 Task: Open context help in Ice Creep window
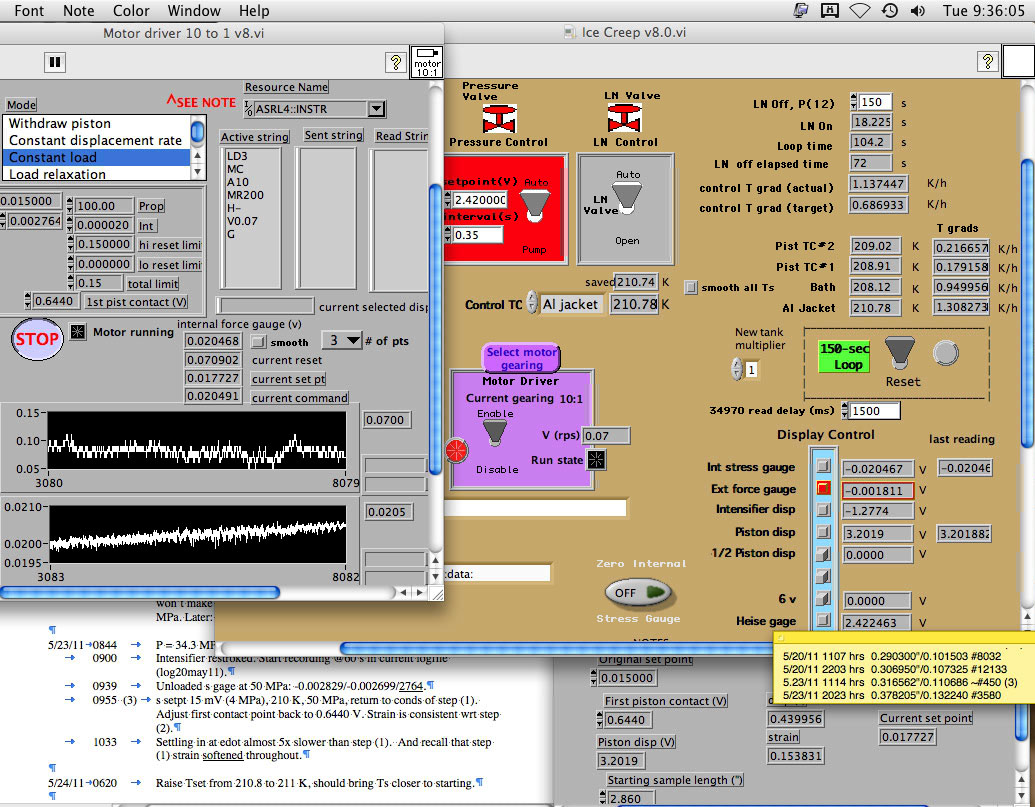point(986,62)
